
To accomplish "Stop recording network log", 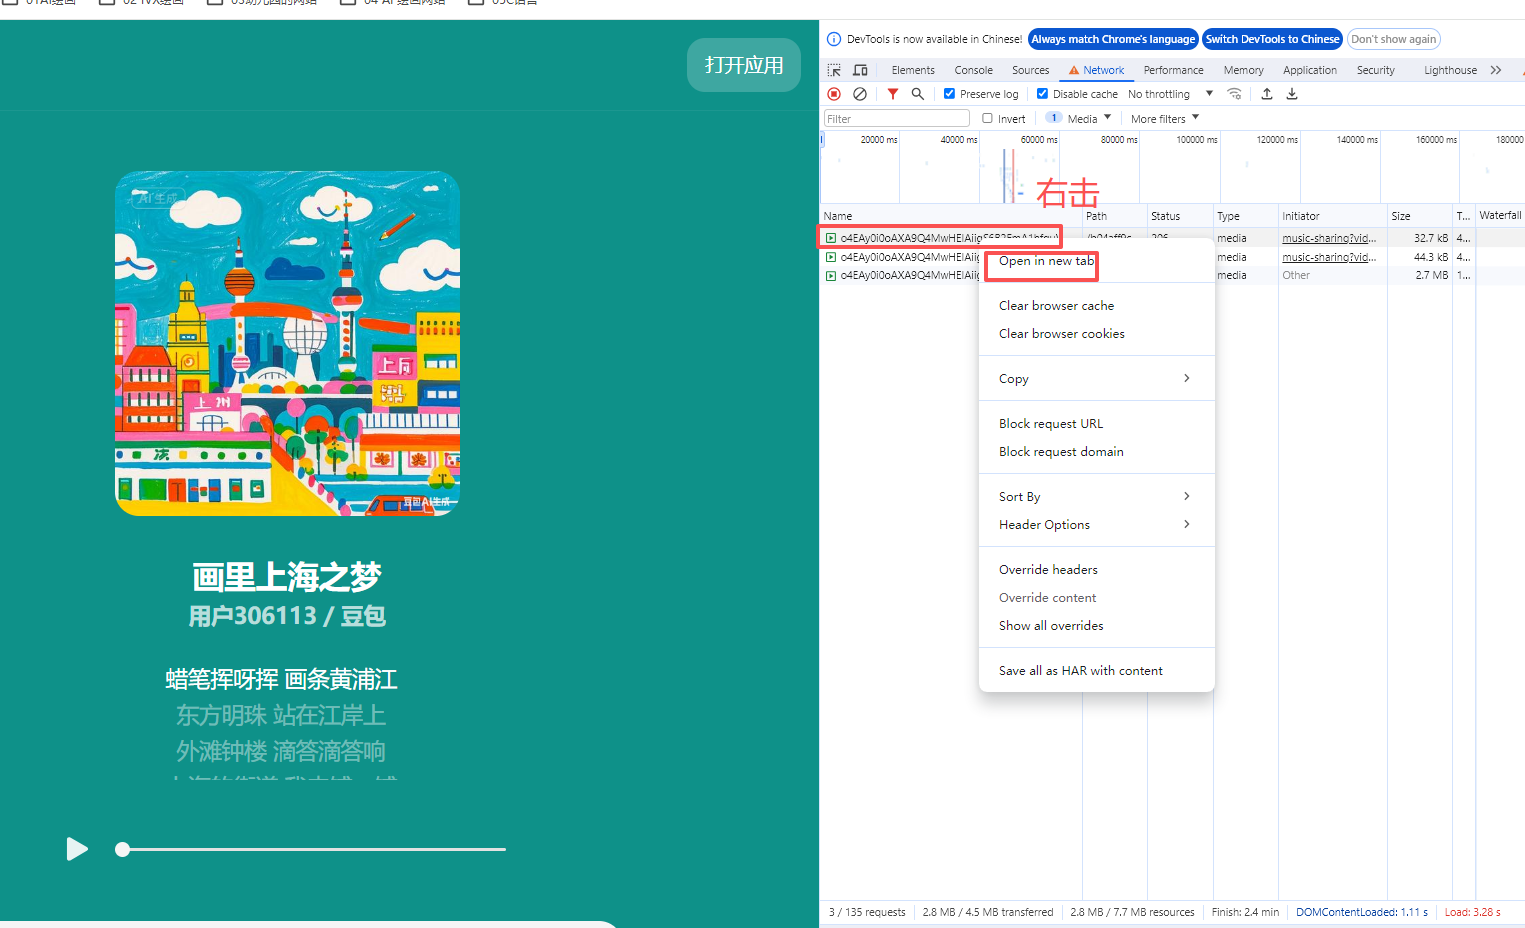I will click(x=834, y=94).
